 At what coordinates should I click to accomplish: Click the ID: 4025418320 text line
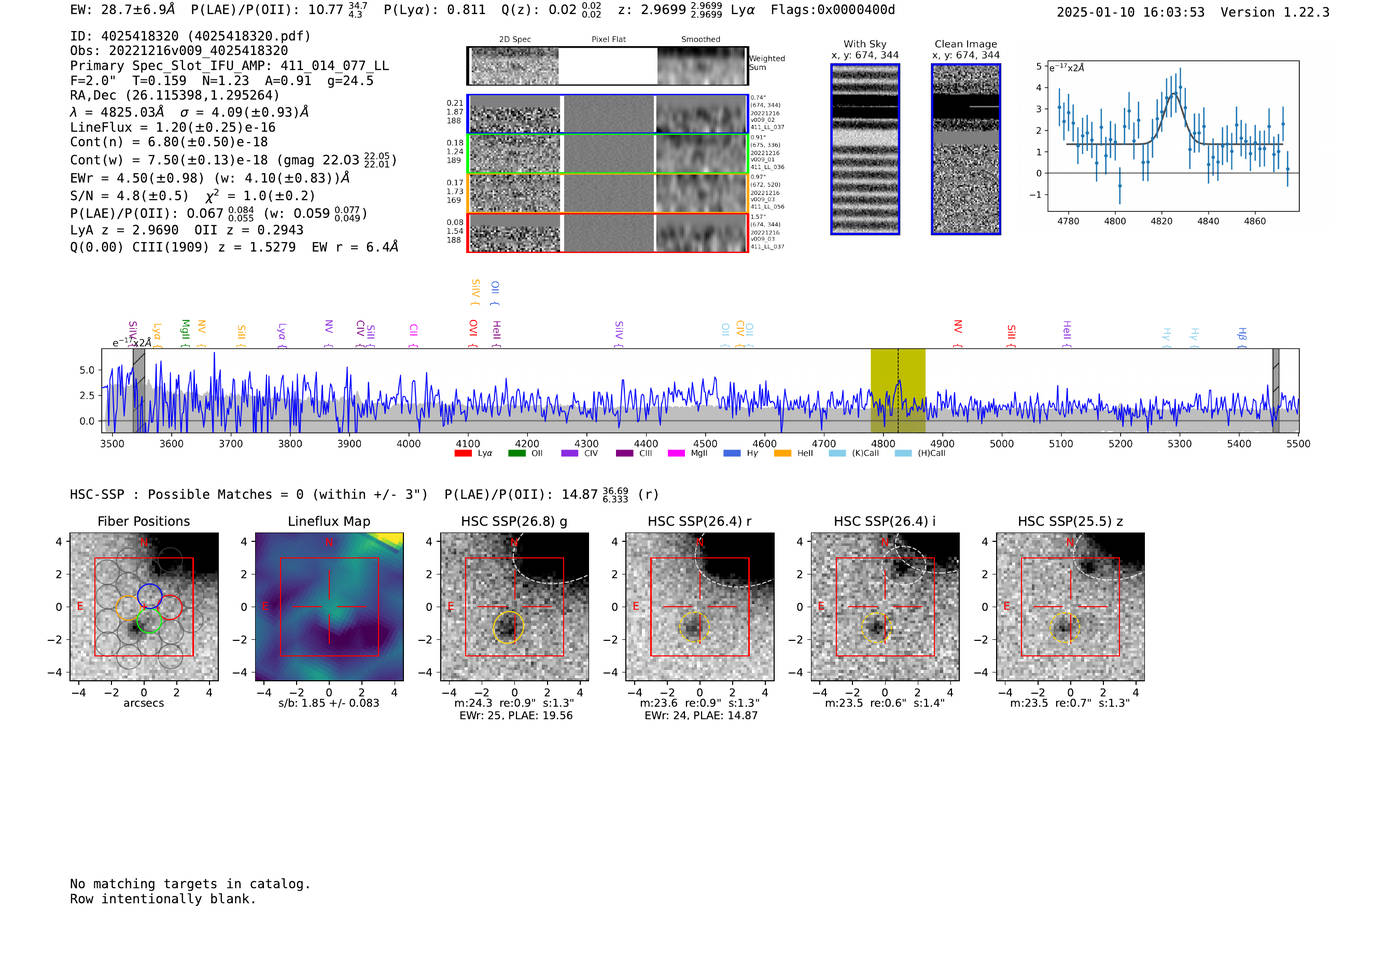pyautogui.click(x=190, y=36)
